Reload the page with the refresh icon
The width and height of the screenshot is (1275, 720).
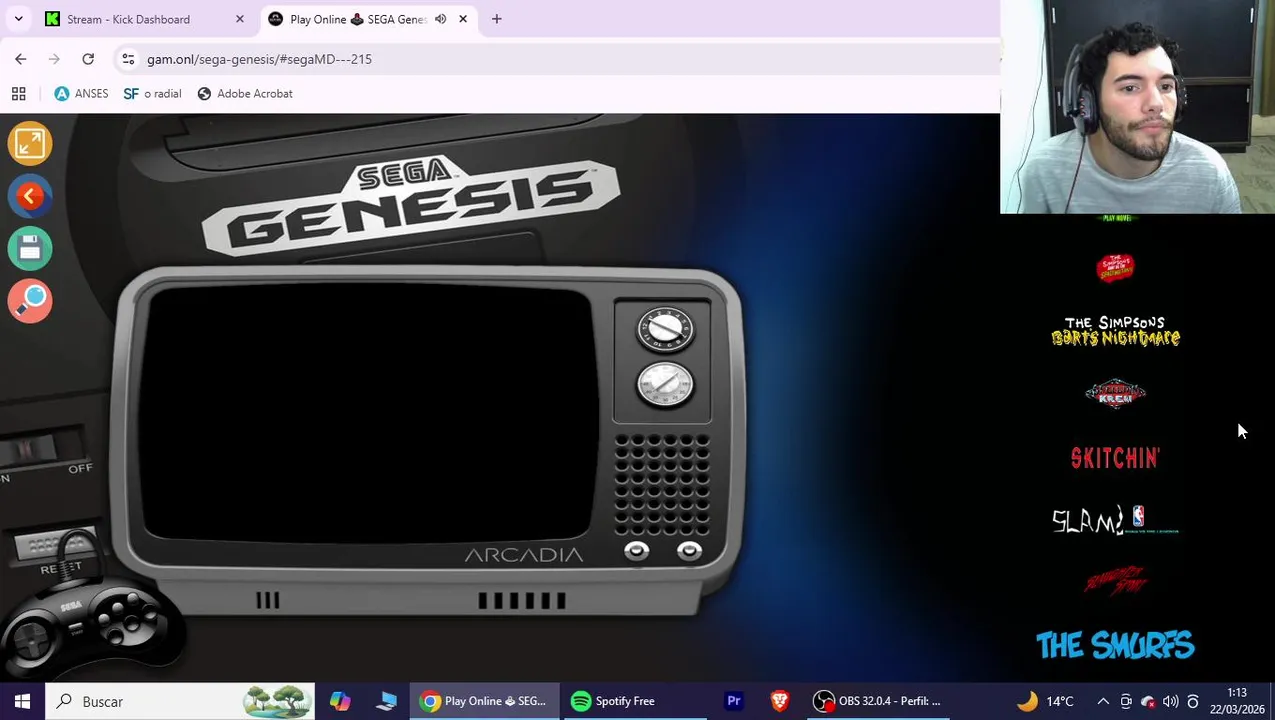tap(88, 59)
